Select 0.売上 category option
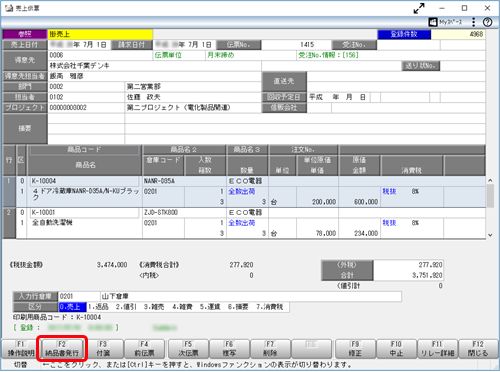 tap(72, 307)
